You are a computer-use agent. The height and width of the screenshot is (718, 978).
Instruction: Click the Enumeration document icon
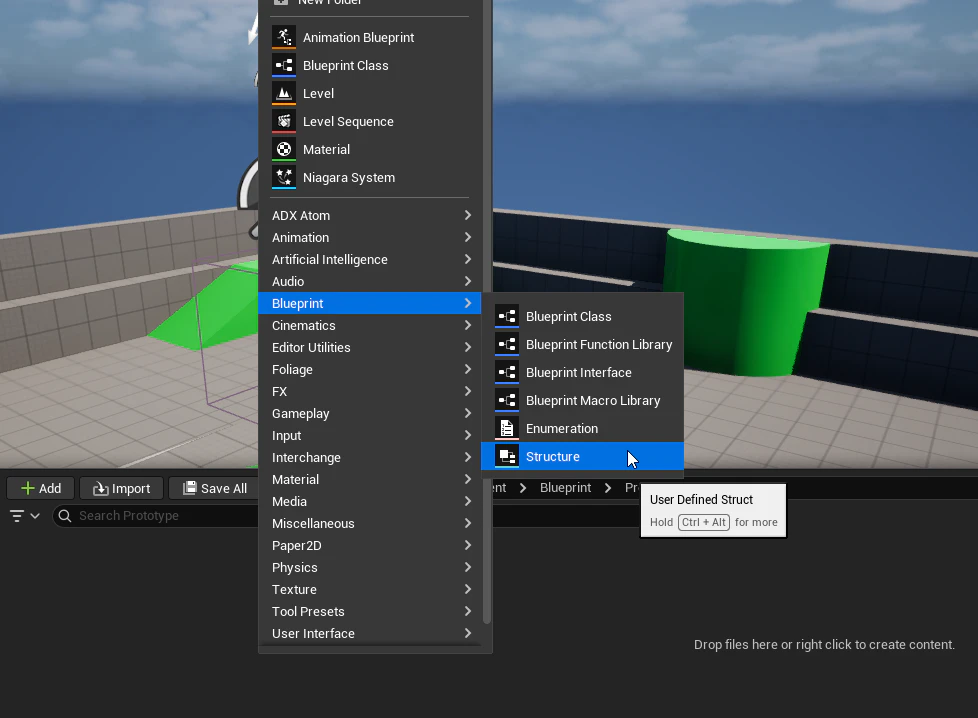(507, 429)
